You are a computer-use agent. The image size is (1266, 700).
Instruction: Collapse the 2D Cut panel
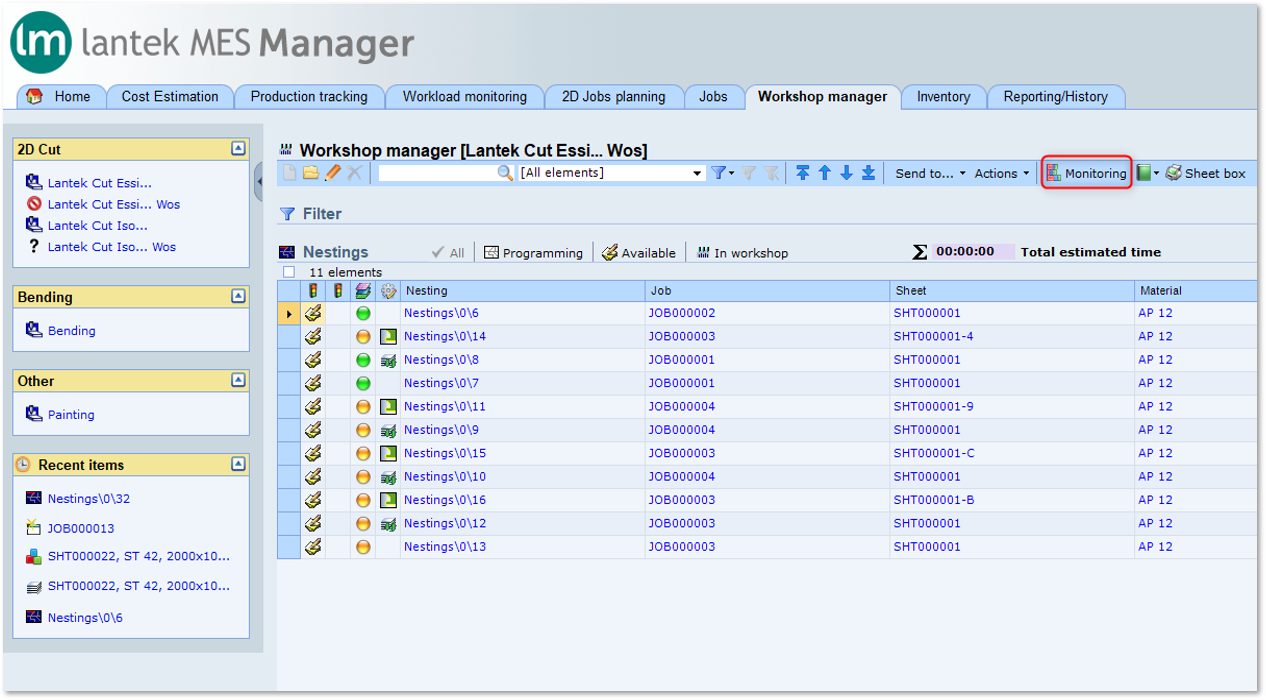(x=238, y=148)
